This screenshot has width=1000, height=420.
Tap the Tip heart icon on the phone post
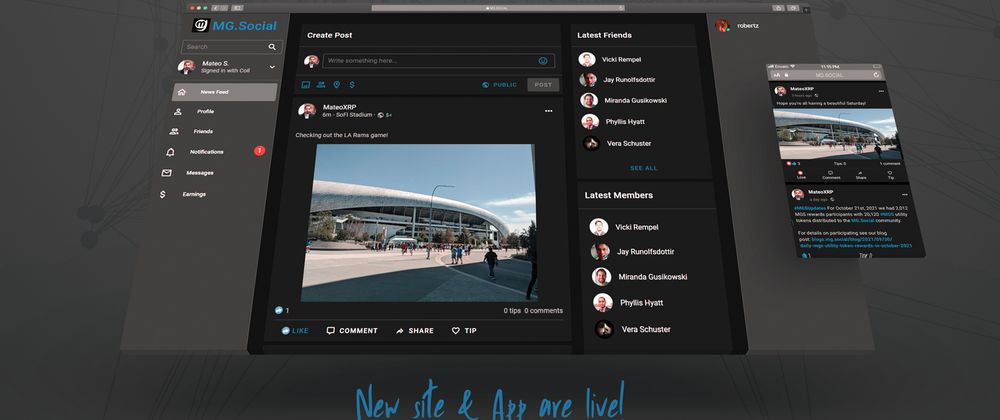tap(890, 175)
